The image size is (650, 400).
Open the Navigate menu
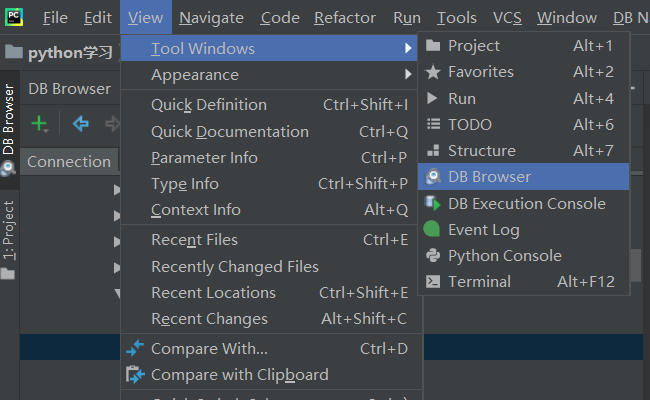point(211,18)
